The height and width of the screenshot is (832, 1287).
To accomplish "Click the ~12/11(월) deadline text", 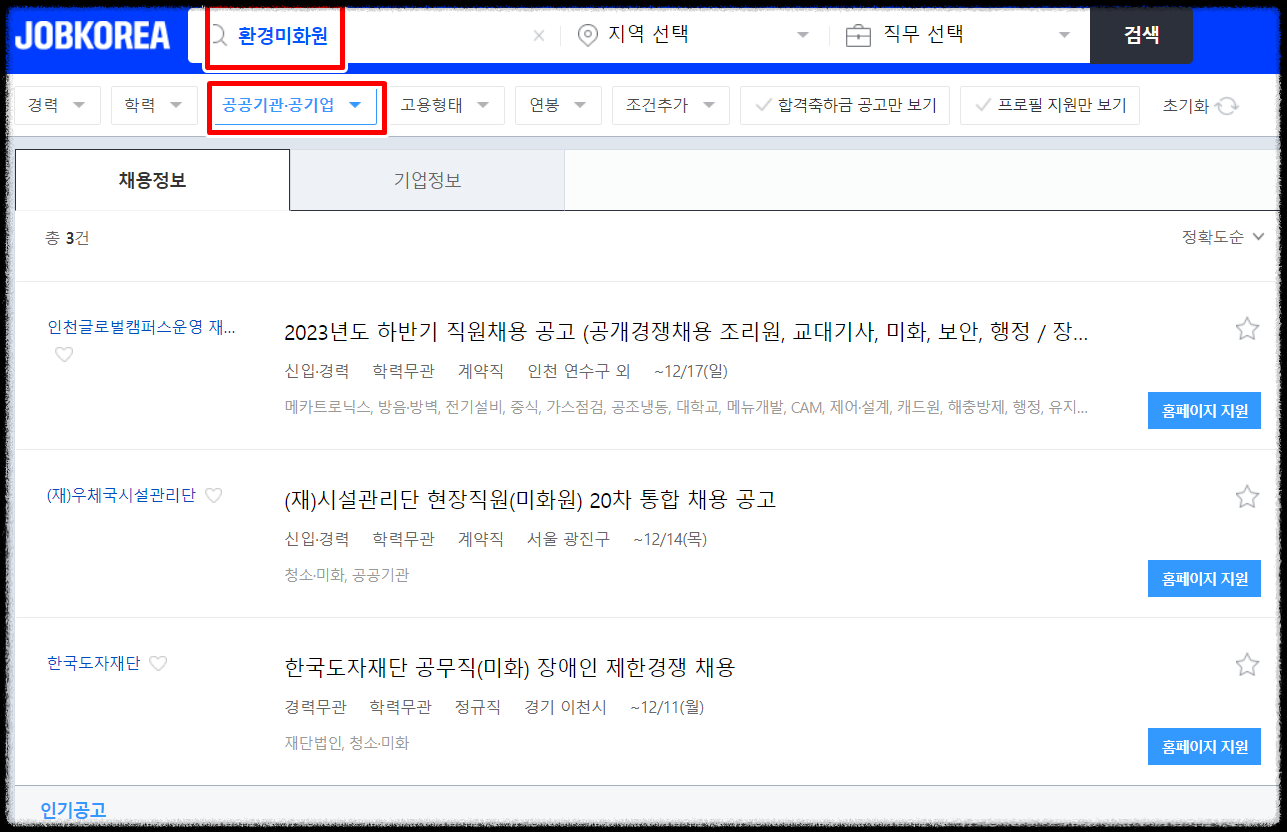I will pos(667,707).
